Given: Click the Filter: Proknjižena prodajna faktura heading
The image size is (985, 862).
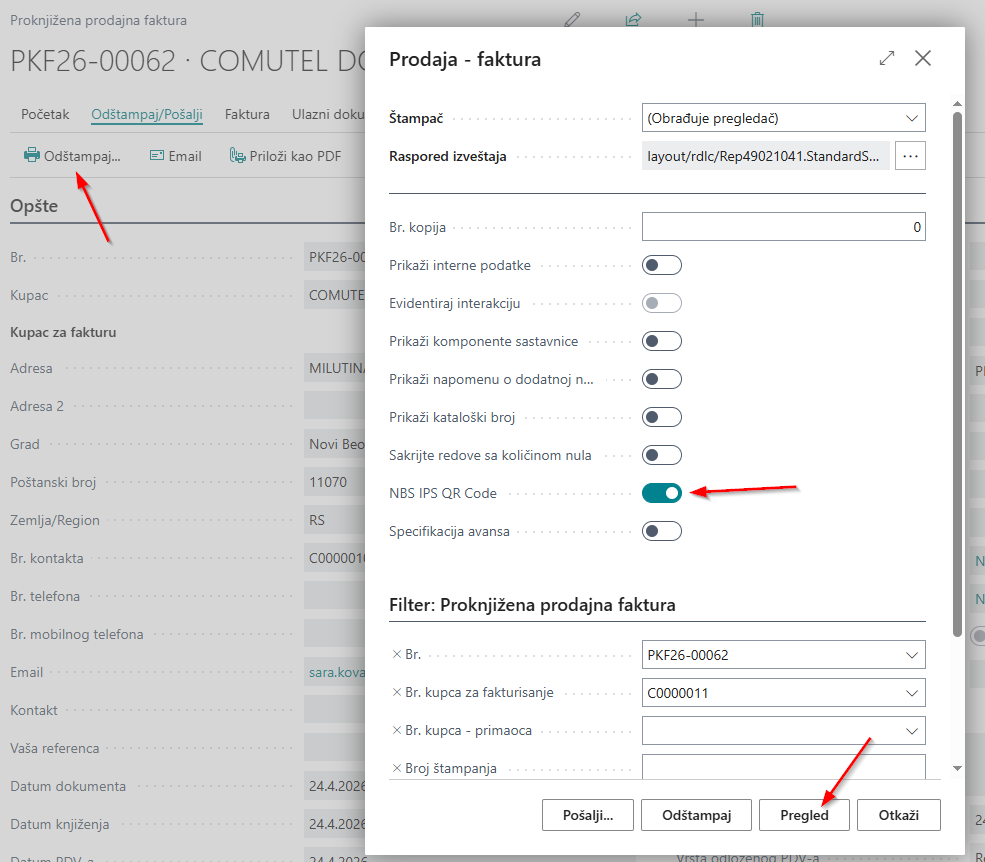Looking at the screenshot, I should click(532, 605).
